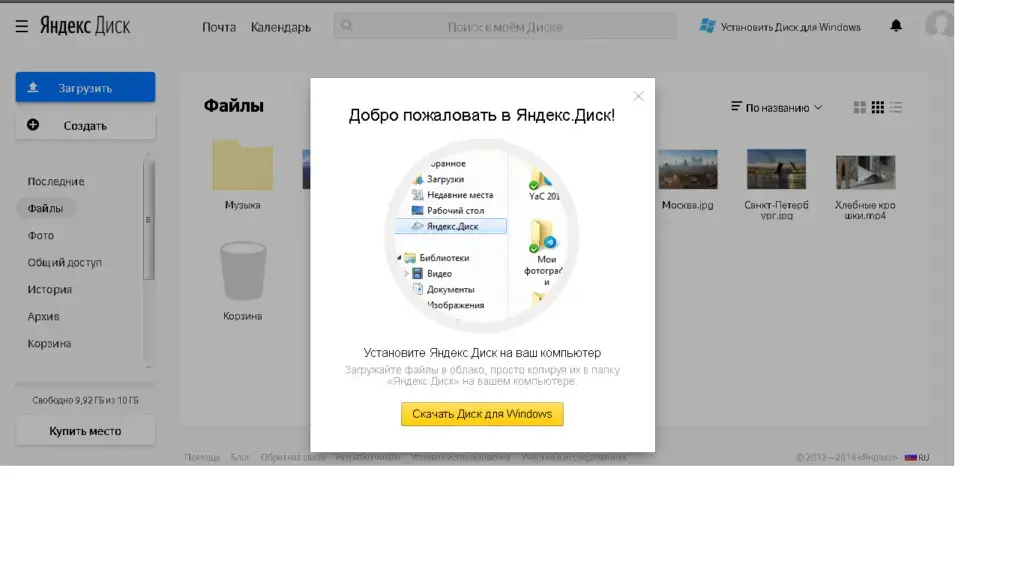Open notifications via the bell icon
1024x576 pixels.
point(896,26)
